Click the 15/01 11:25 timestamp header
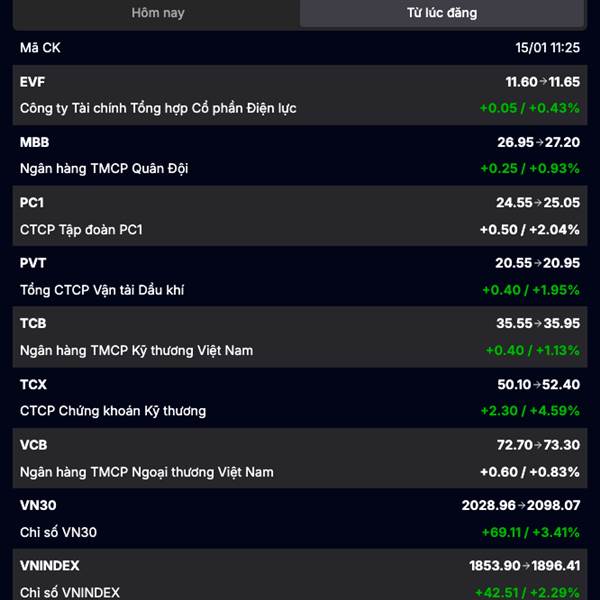This screenshot has height=600, width=600. [548, 48]
